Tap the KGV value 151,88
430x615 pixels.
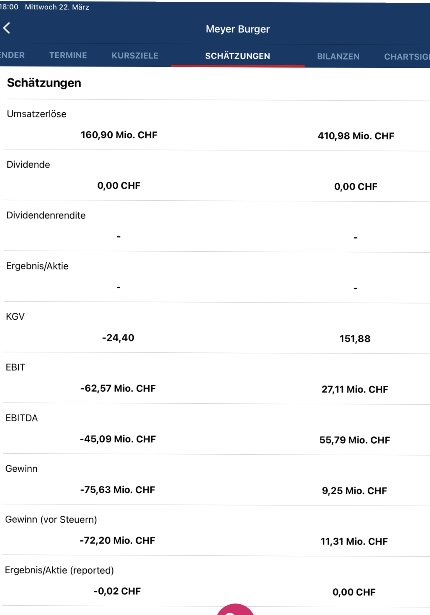(355, 338)
